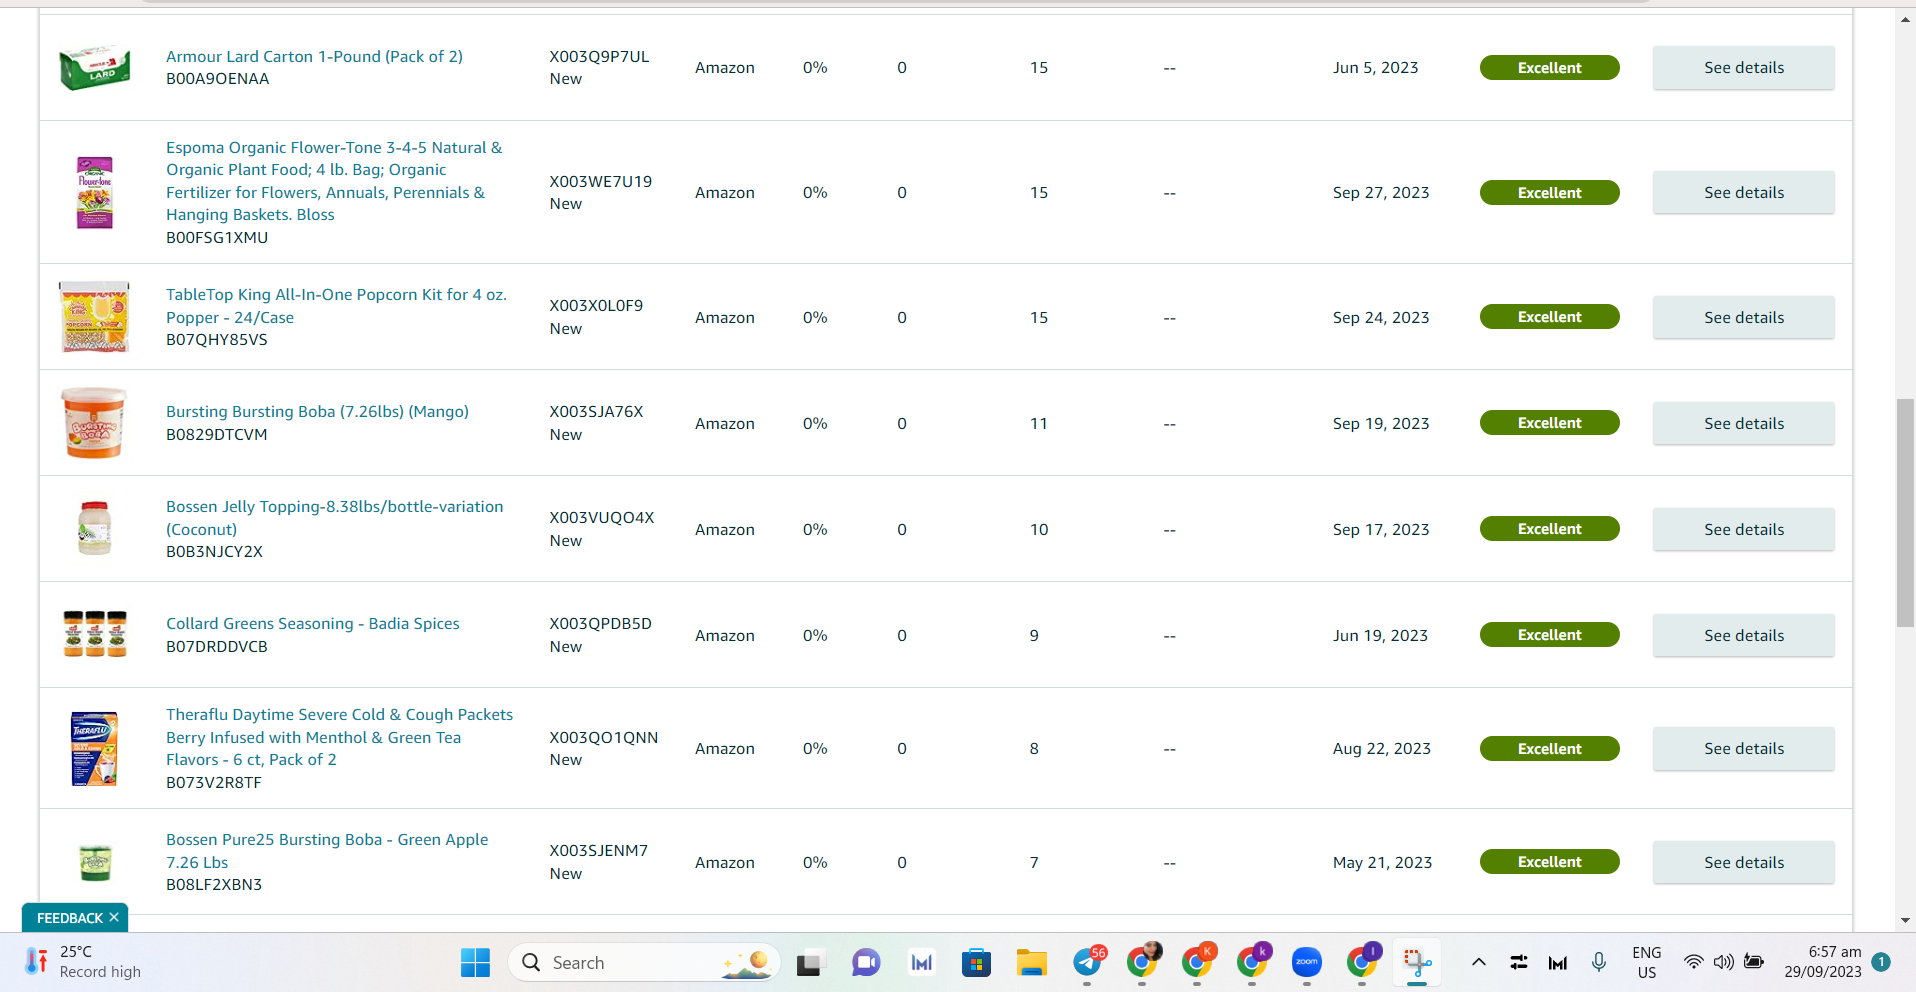
Task: Open the Armour Lard Carton product link
Action: click(314, 56)
